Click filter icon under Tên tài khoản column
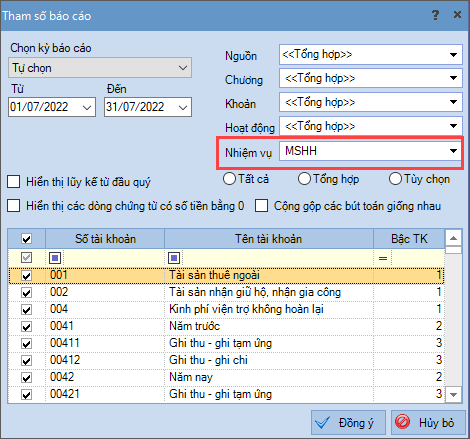 [174, 258]
